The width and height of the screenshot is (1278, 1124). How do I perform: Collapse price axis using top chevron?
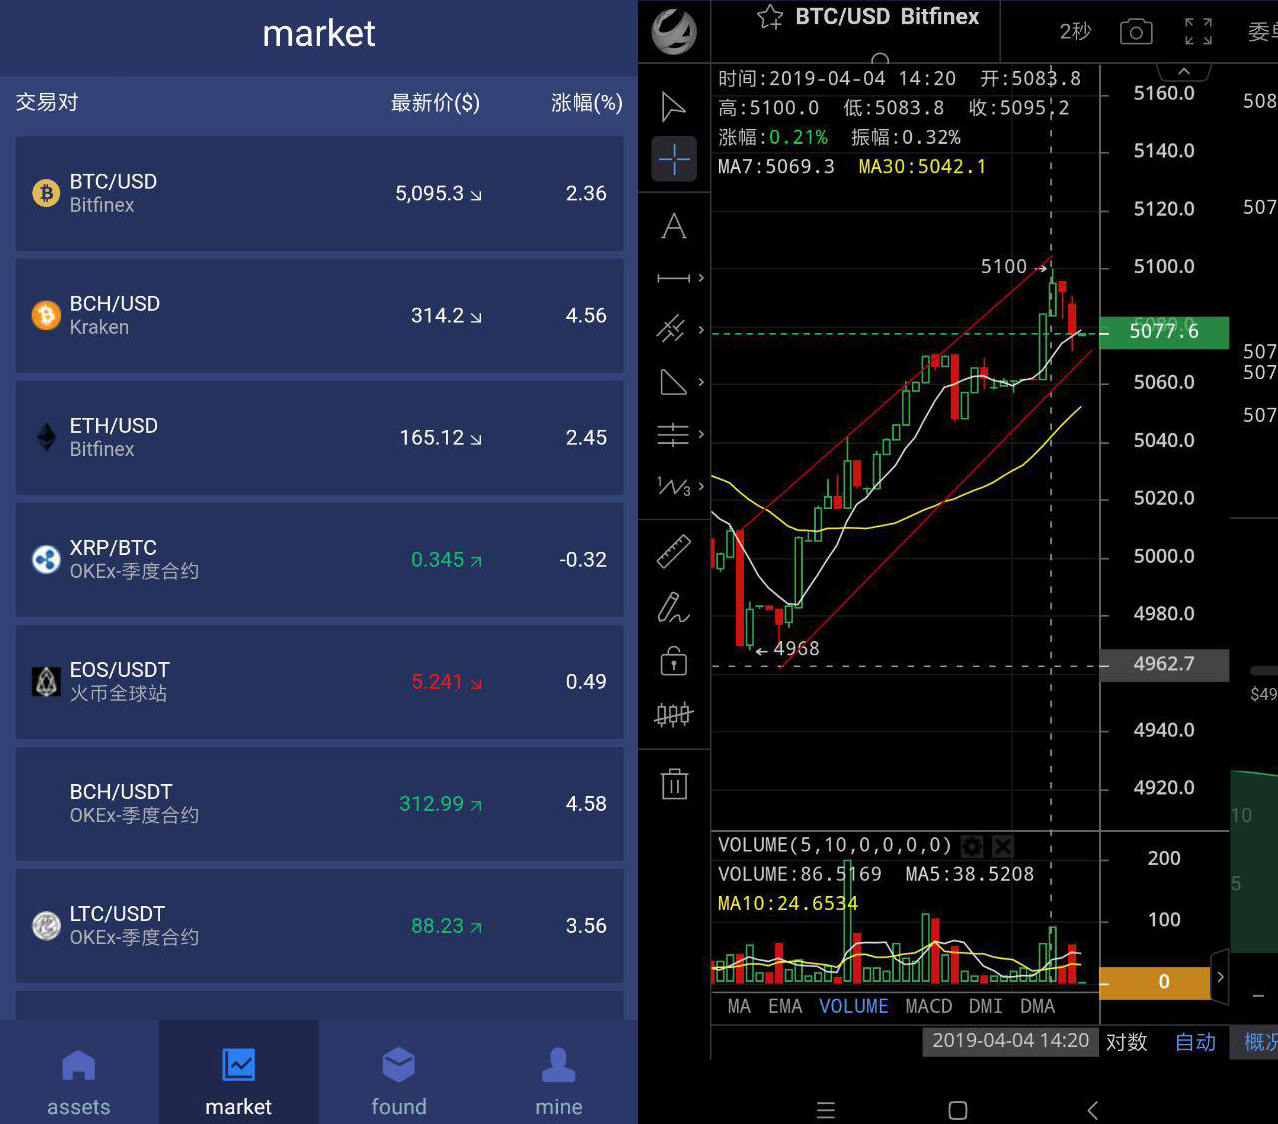(1184, 72)
